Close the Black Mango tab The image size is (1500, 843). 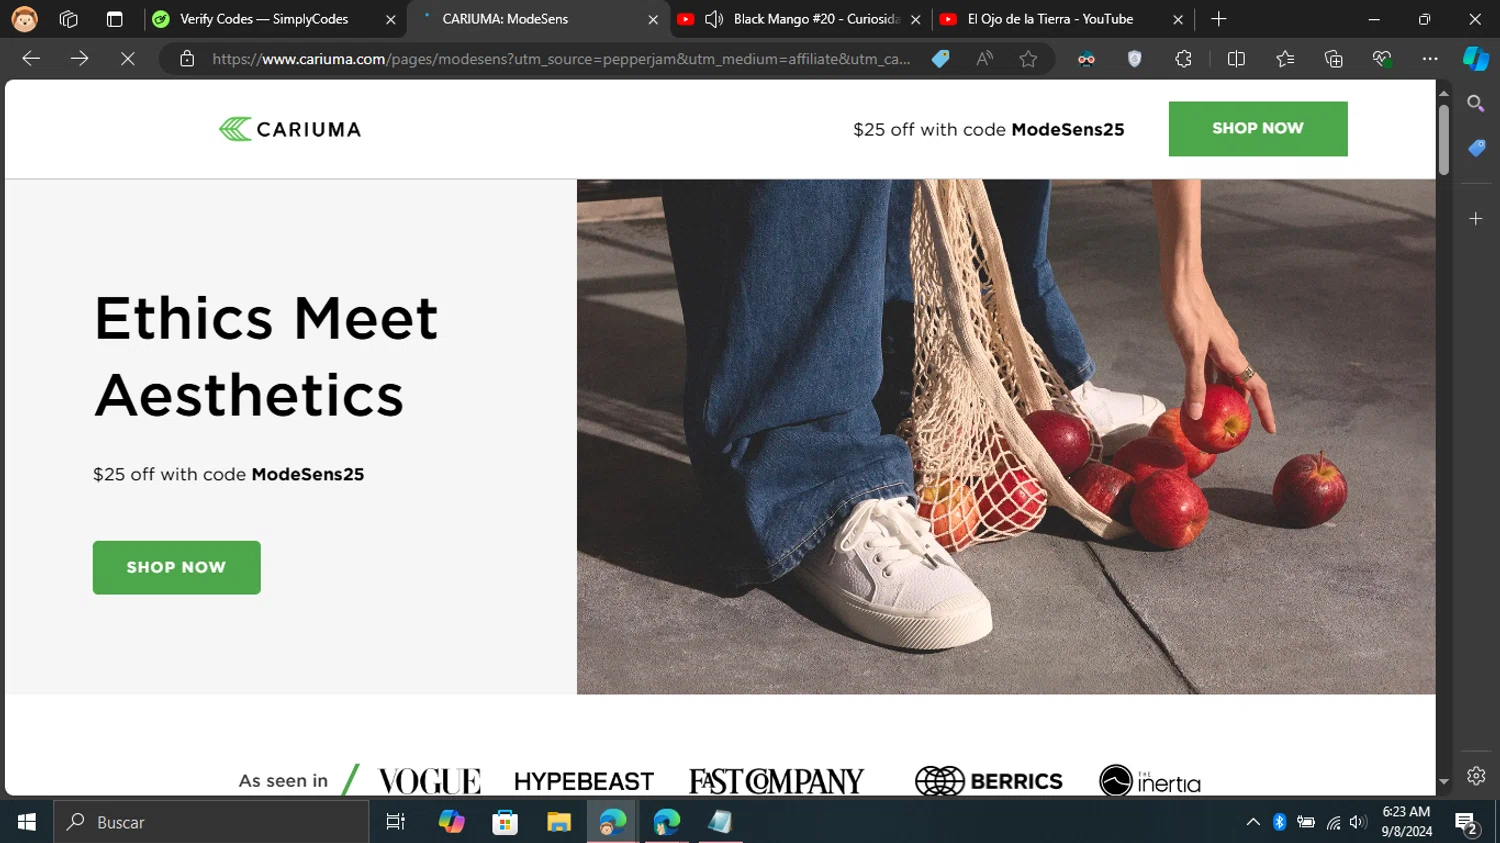pyautogui.click(x=916, y=19)
